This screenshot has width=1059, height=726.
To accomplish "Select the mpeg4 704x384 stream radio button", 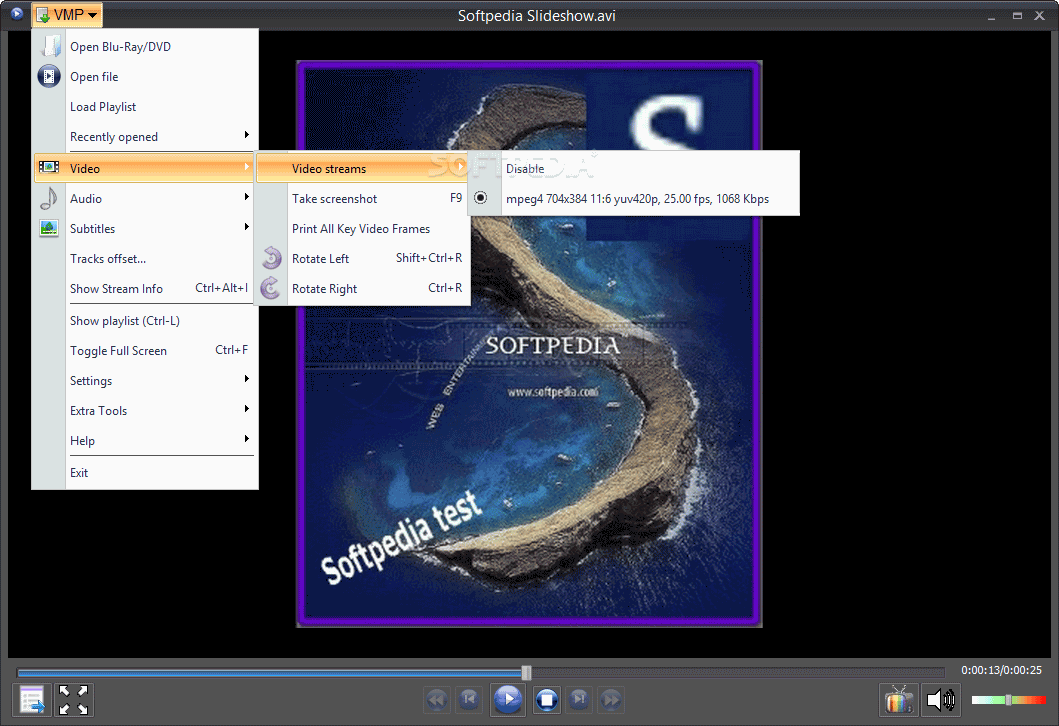I will tap(481, 198).
